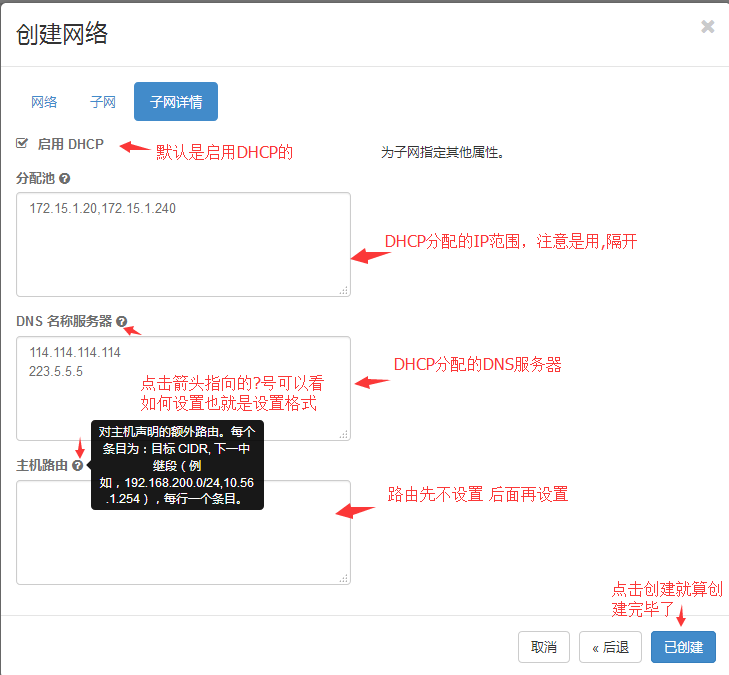
Task: Click the 114.114.114.114 DNS entry line
Action: [x=75, y=353]
